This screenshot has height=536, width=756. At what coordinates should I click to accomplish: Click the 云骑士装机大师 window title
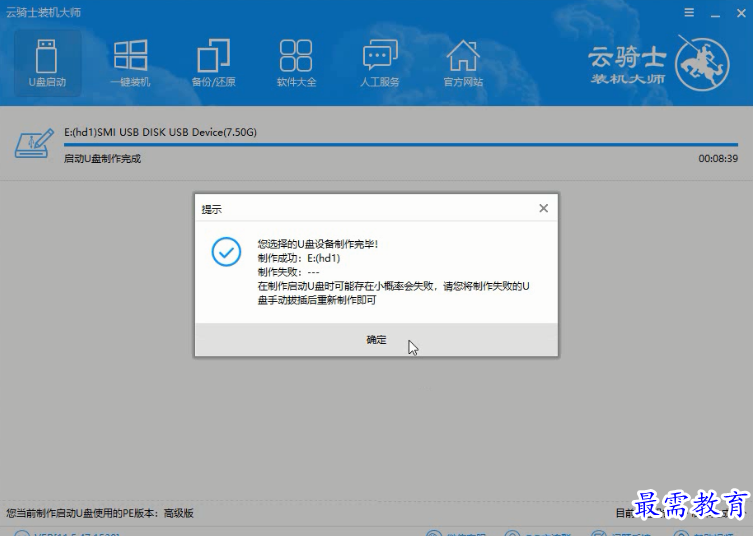(43, 13)
